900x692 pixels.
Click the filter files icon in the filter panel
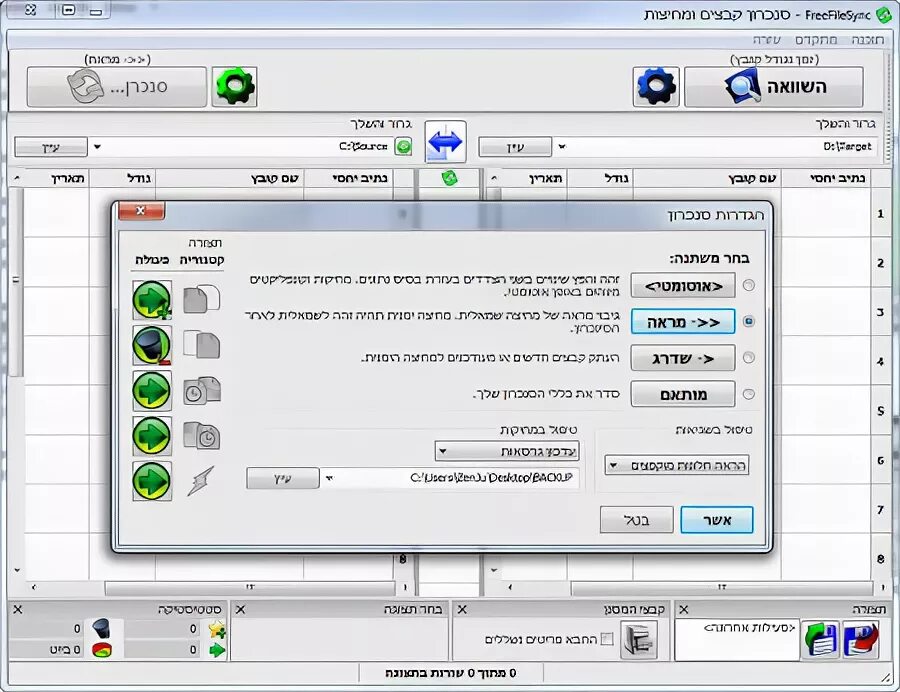(639, 639)
